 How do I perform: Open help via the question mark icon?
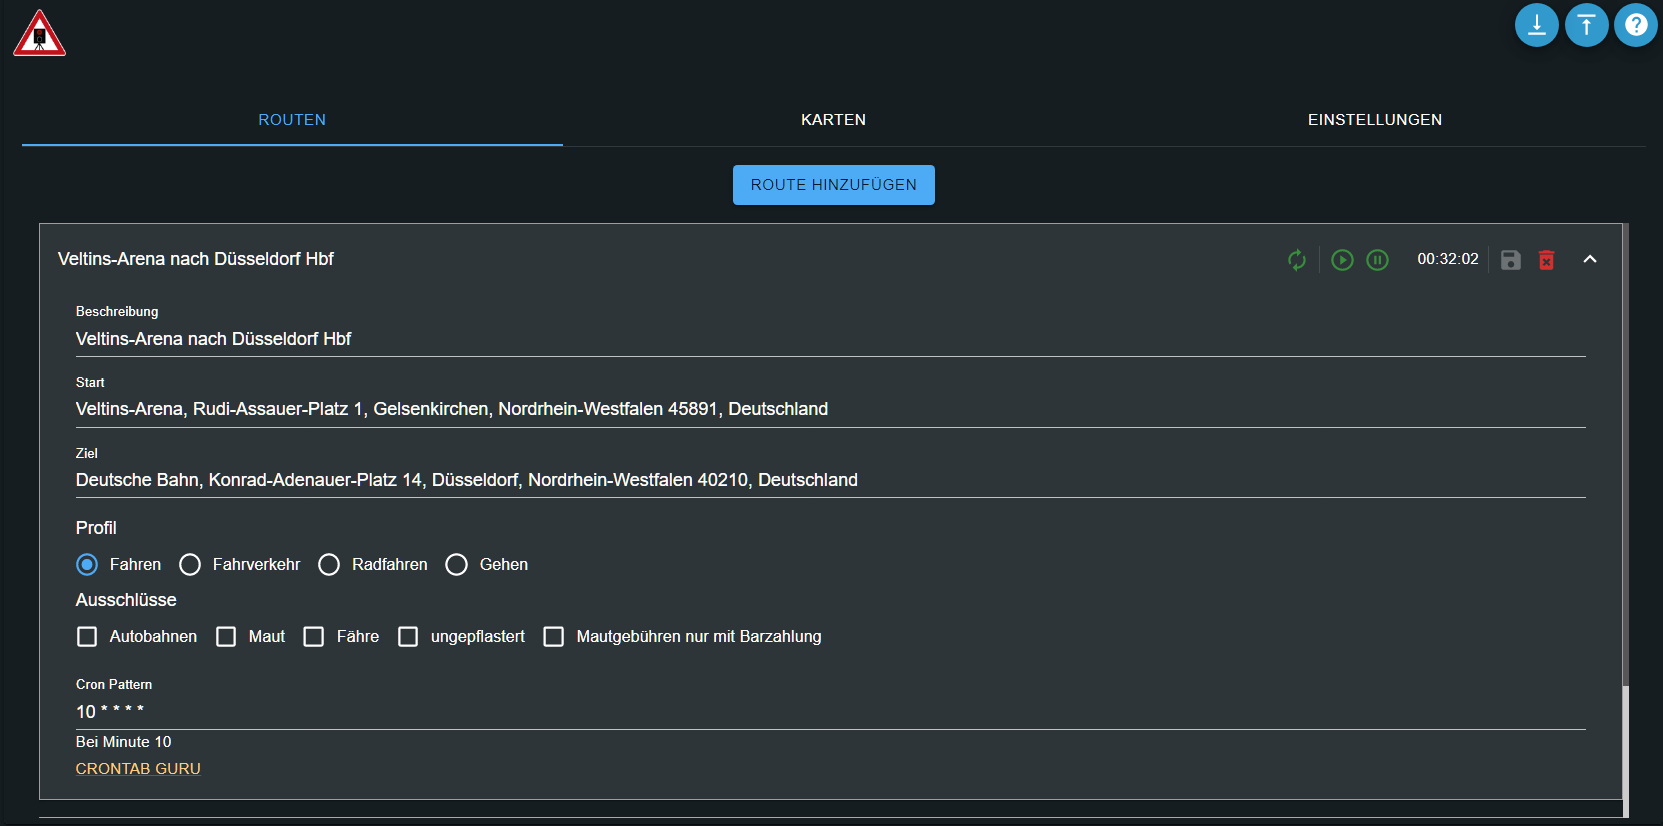tap(1636, 25)
